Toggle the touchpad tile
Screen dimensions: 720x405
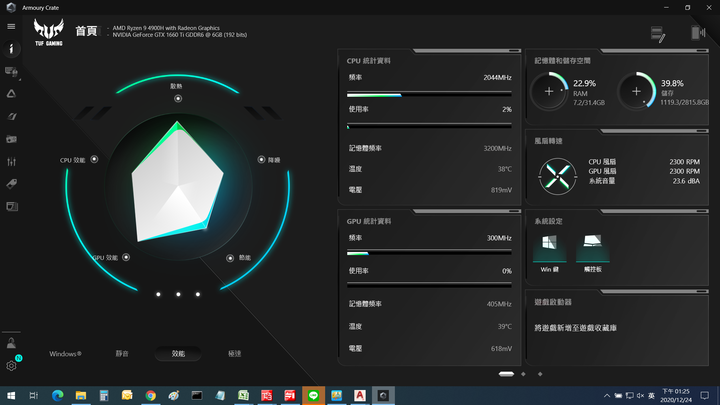pyautogui.click(x=592, y=253)
